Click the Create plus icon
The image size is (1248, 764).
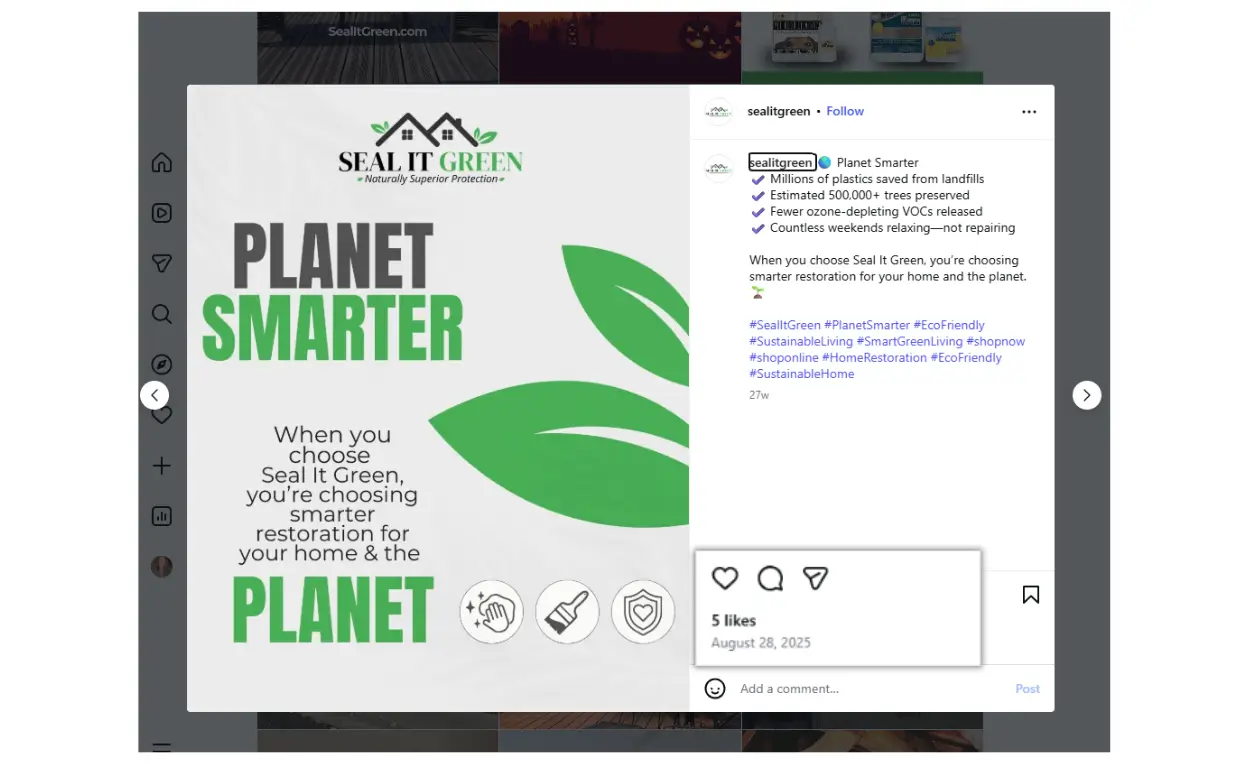162,466
